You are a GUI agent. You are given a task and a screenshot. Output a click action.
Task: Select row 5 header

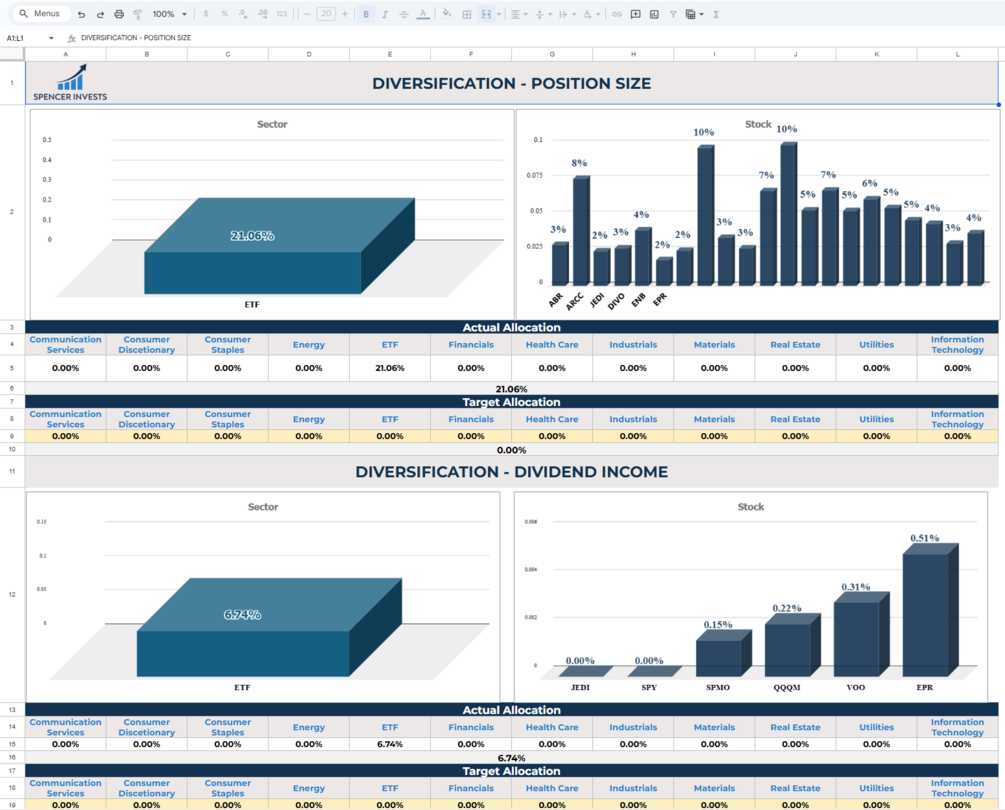[x=12, y=368]
